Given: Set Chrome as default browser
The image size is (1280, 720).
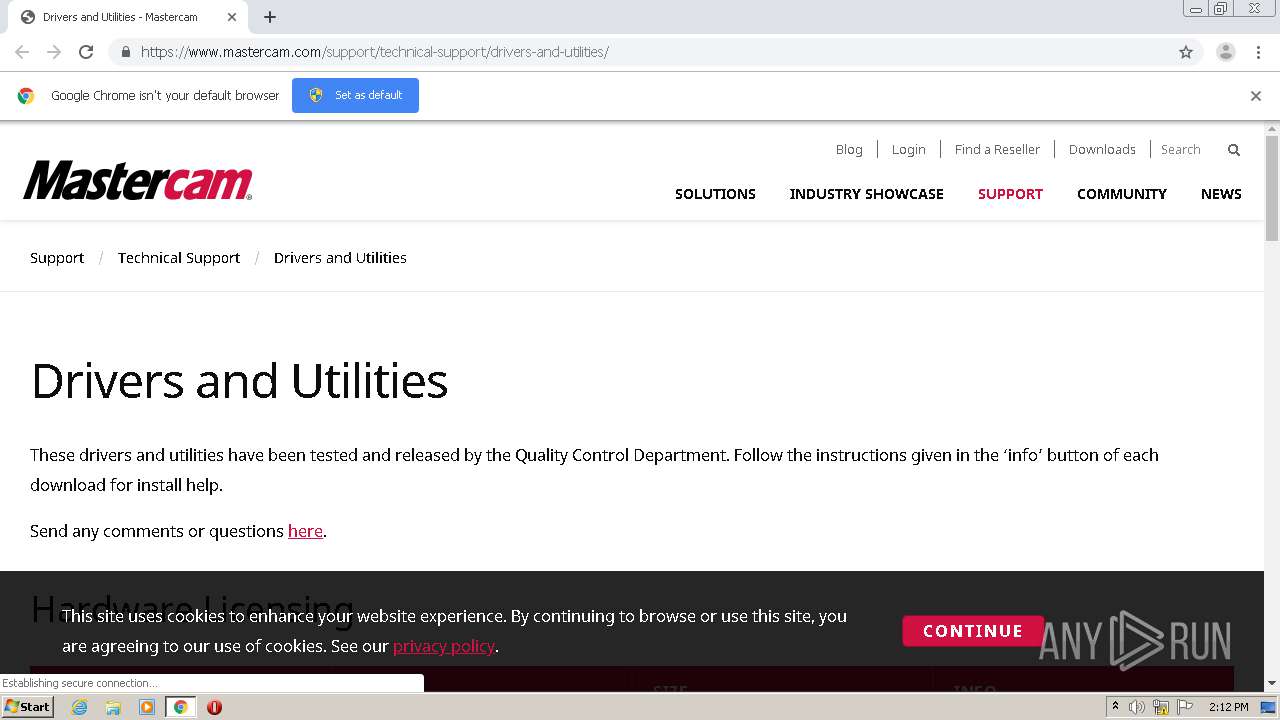Looking at the screenshot, I should click(x=355, y=95).
